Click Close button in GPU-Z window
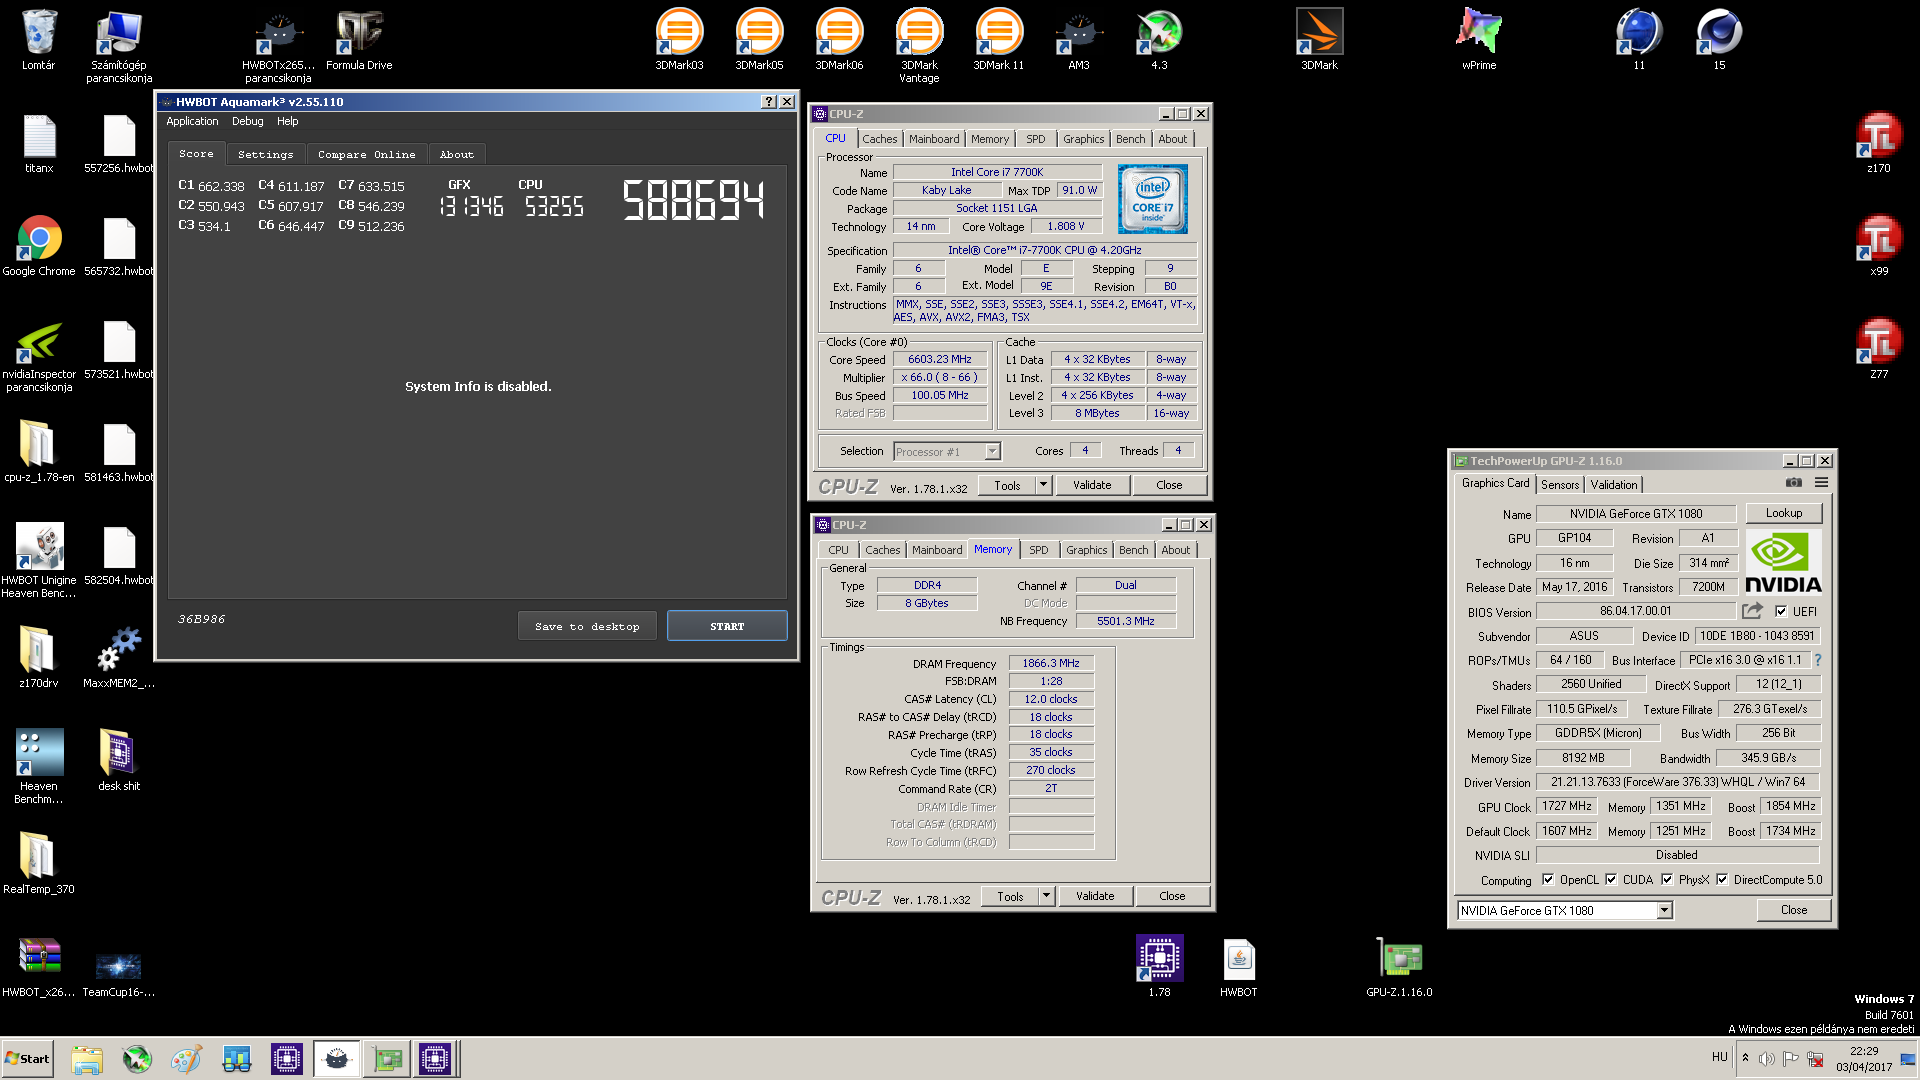Screen dimensions: 1920x1080 [x=1794, y=910]
